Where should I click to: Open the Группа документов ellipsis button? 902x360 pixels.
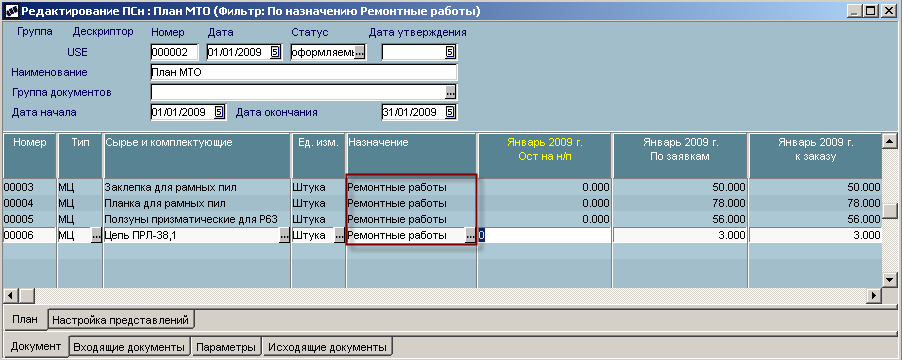coord(450,92)
